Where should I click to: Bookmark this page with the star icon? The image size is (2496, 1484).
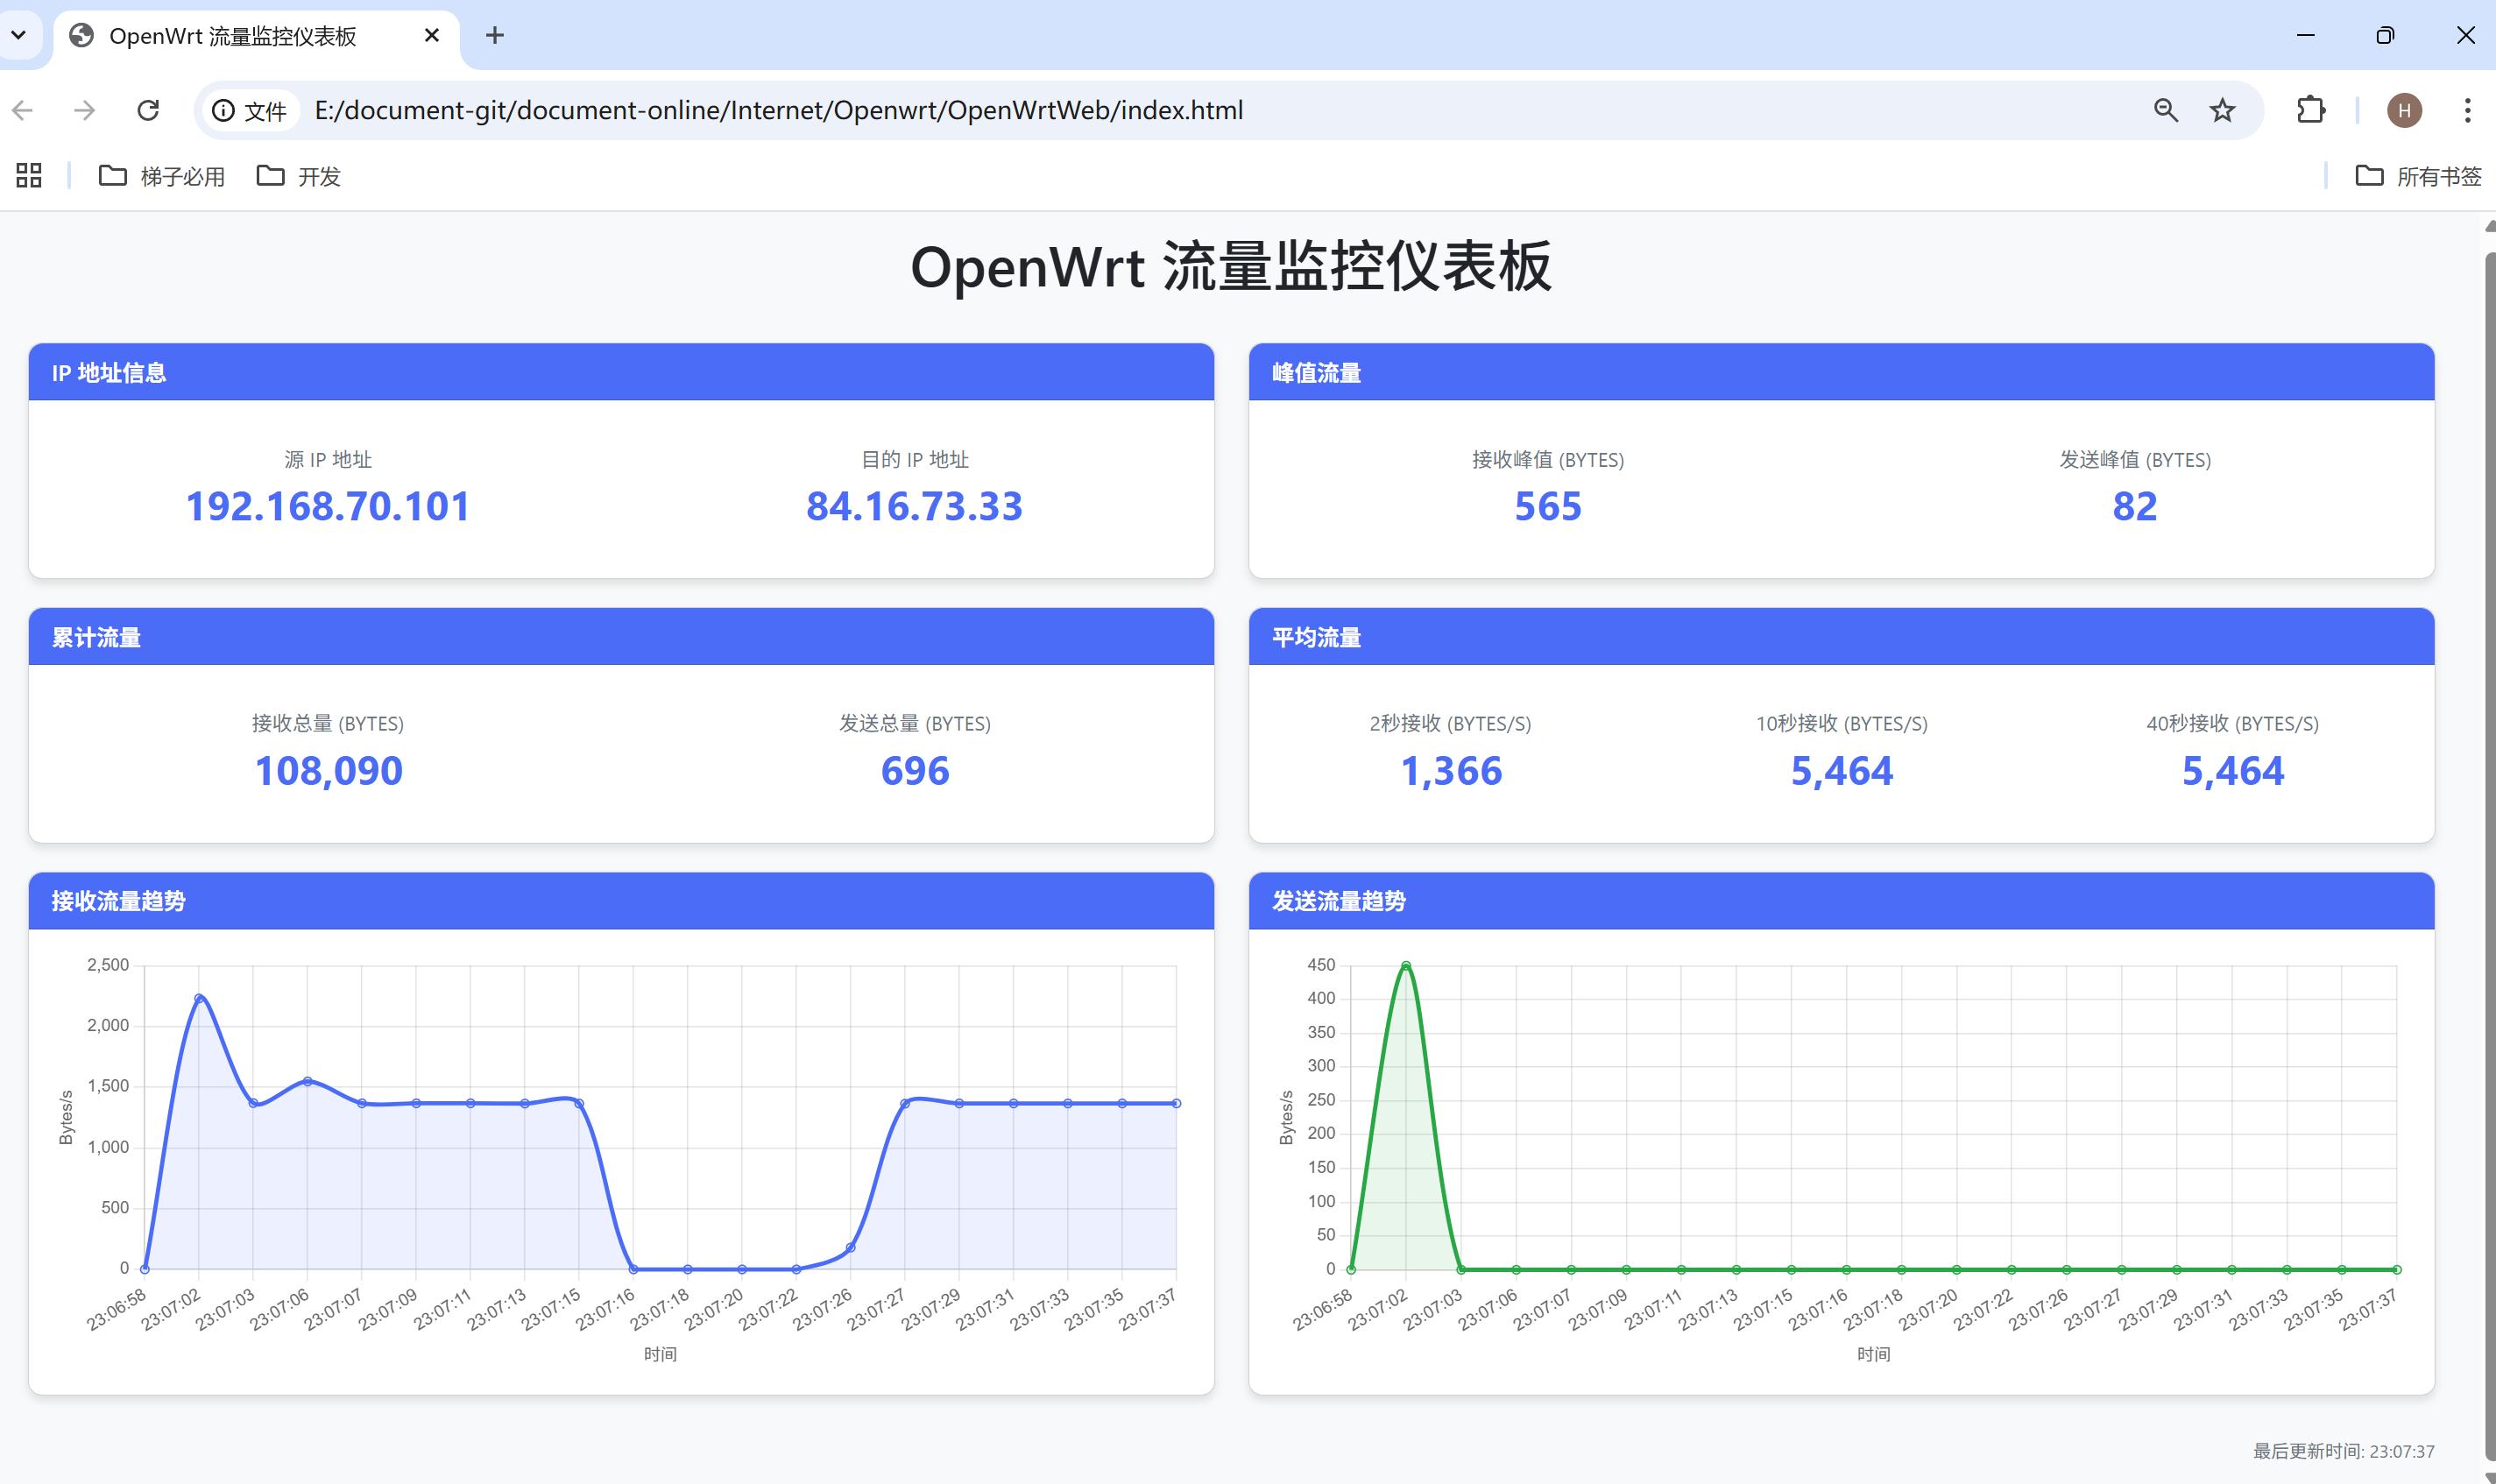click(x=2222, y=110)
